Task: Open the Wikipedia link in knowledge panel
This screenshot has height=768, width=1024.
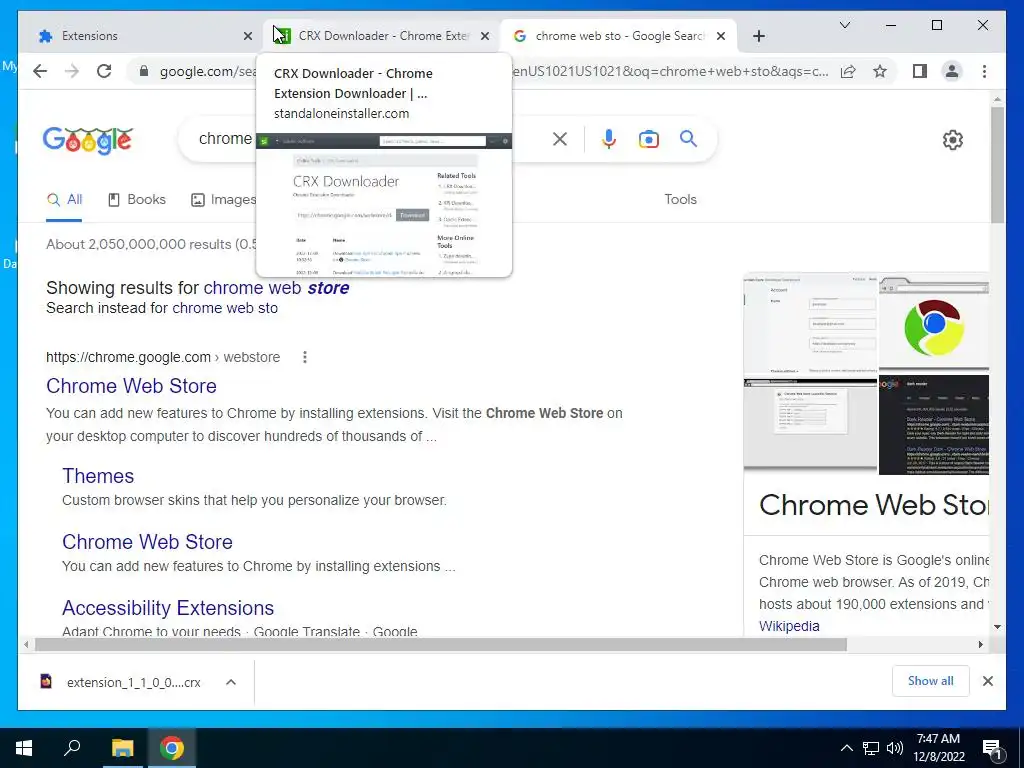Action: [789, 626]
